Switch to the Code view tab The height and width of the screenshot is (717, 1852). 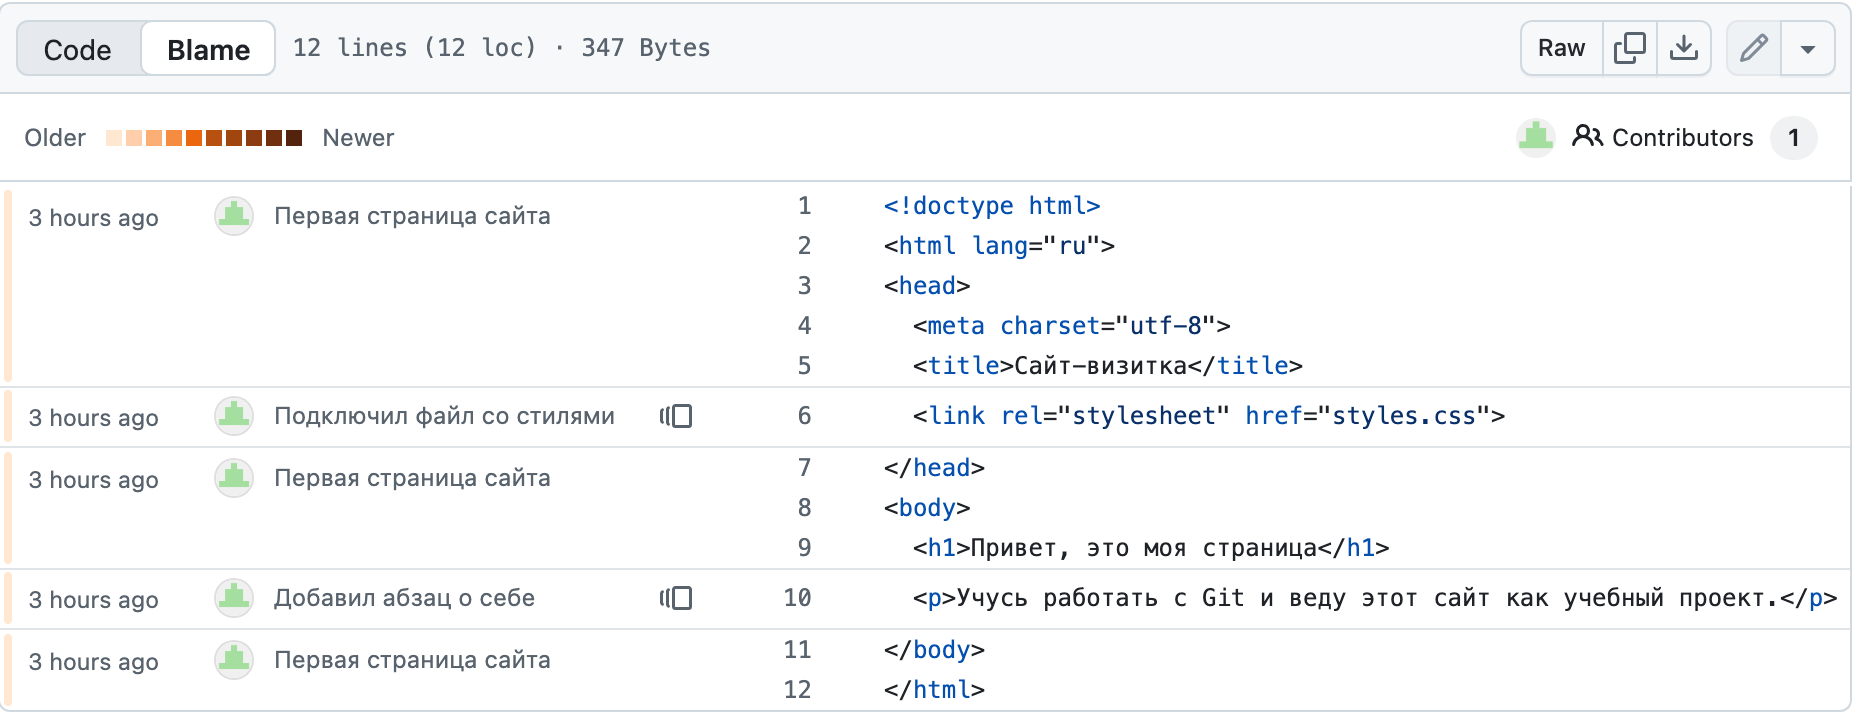coord(78,49)
